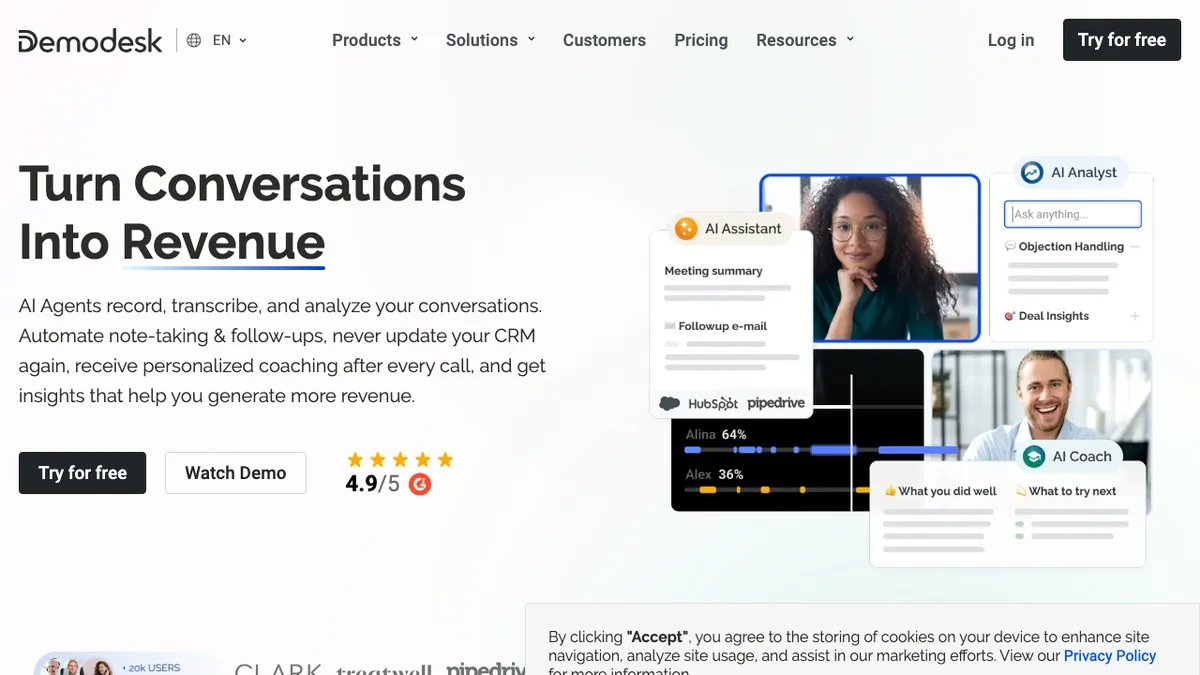Open the Demodesk logo homepage link
The image size is (1200, 675).
pos(90,41)
